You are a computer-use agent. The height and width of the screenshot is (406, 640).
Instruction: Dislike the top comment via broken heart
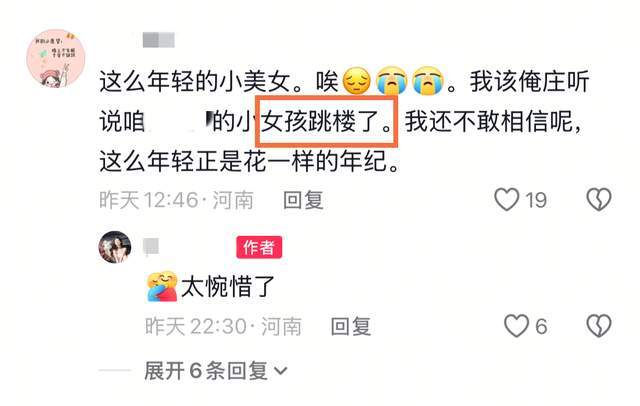(599, 200)
